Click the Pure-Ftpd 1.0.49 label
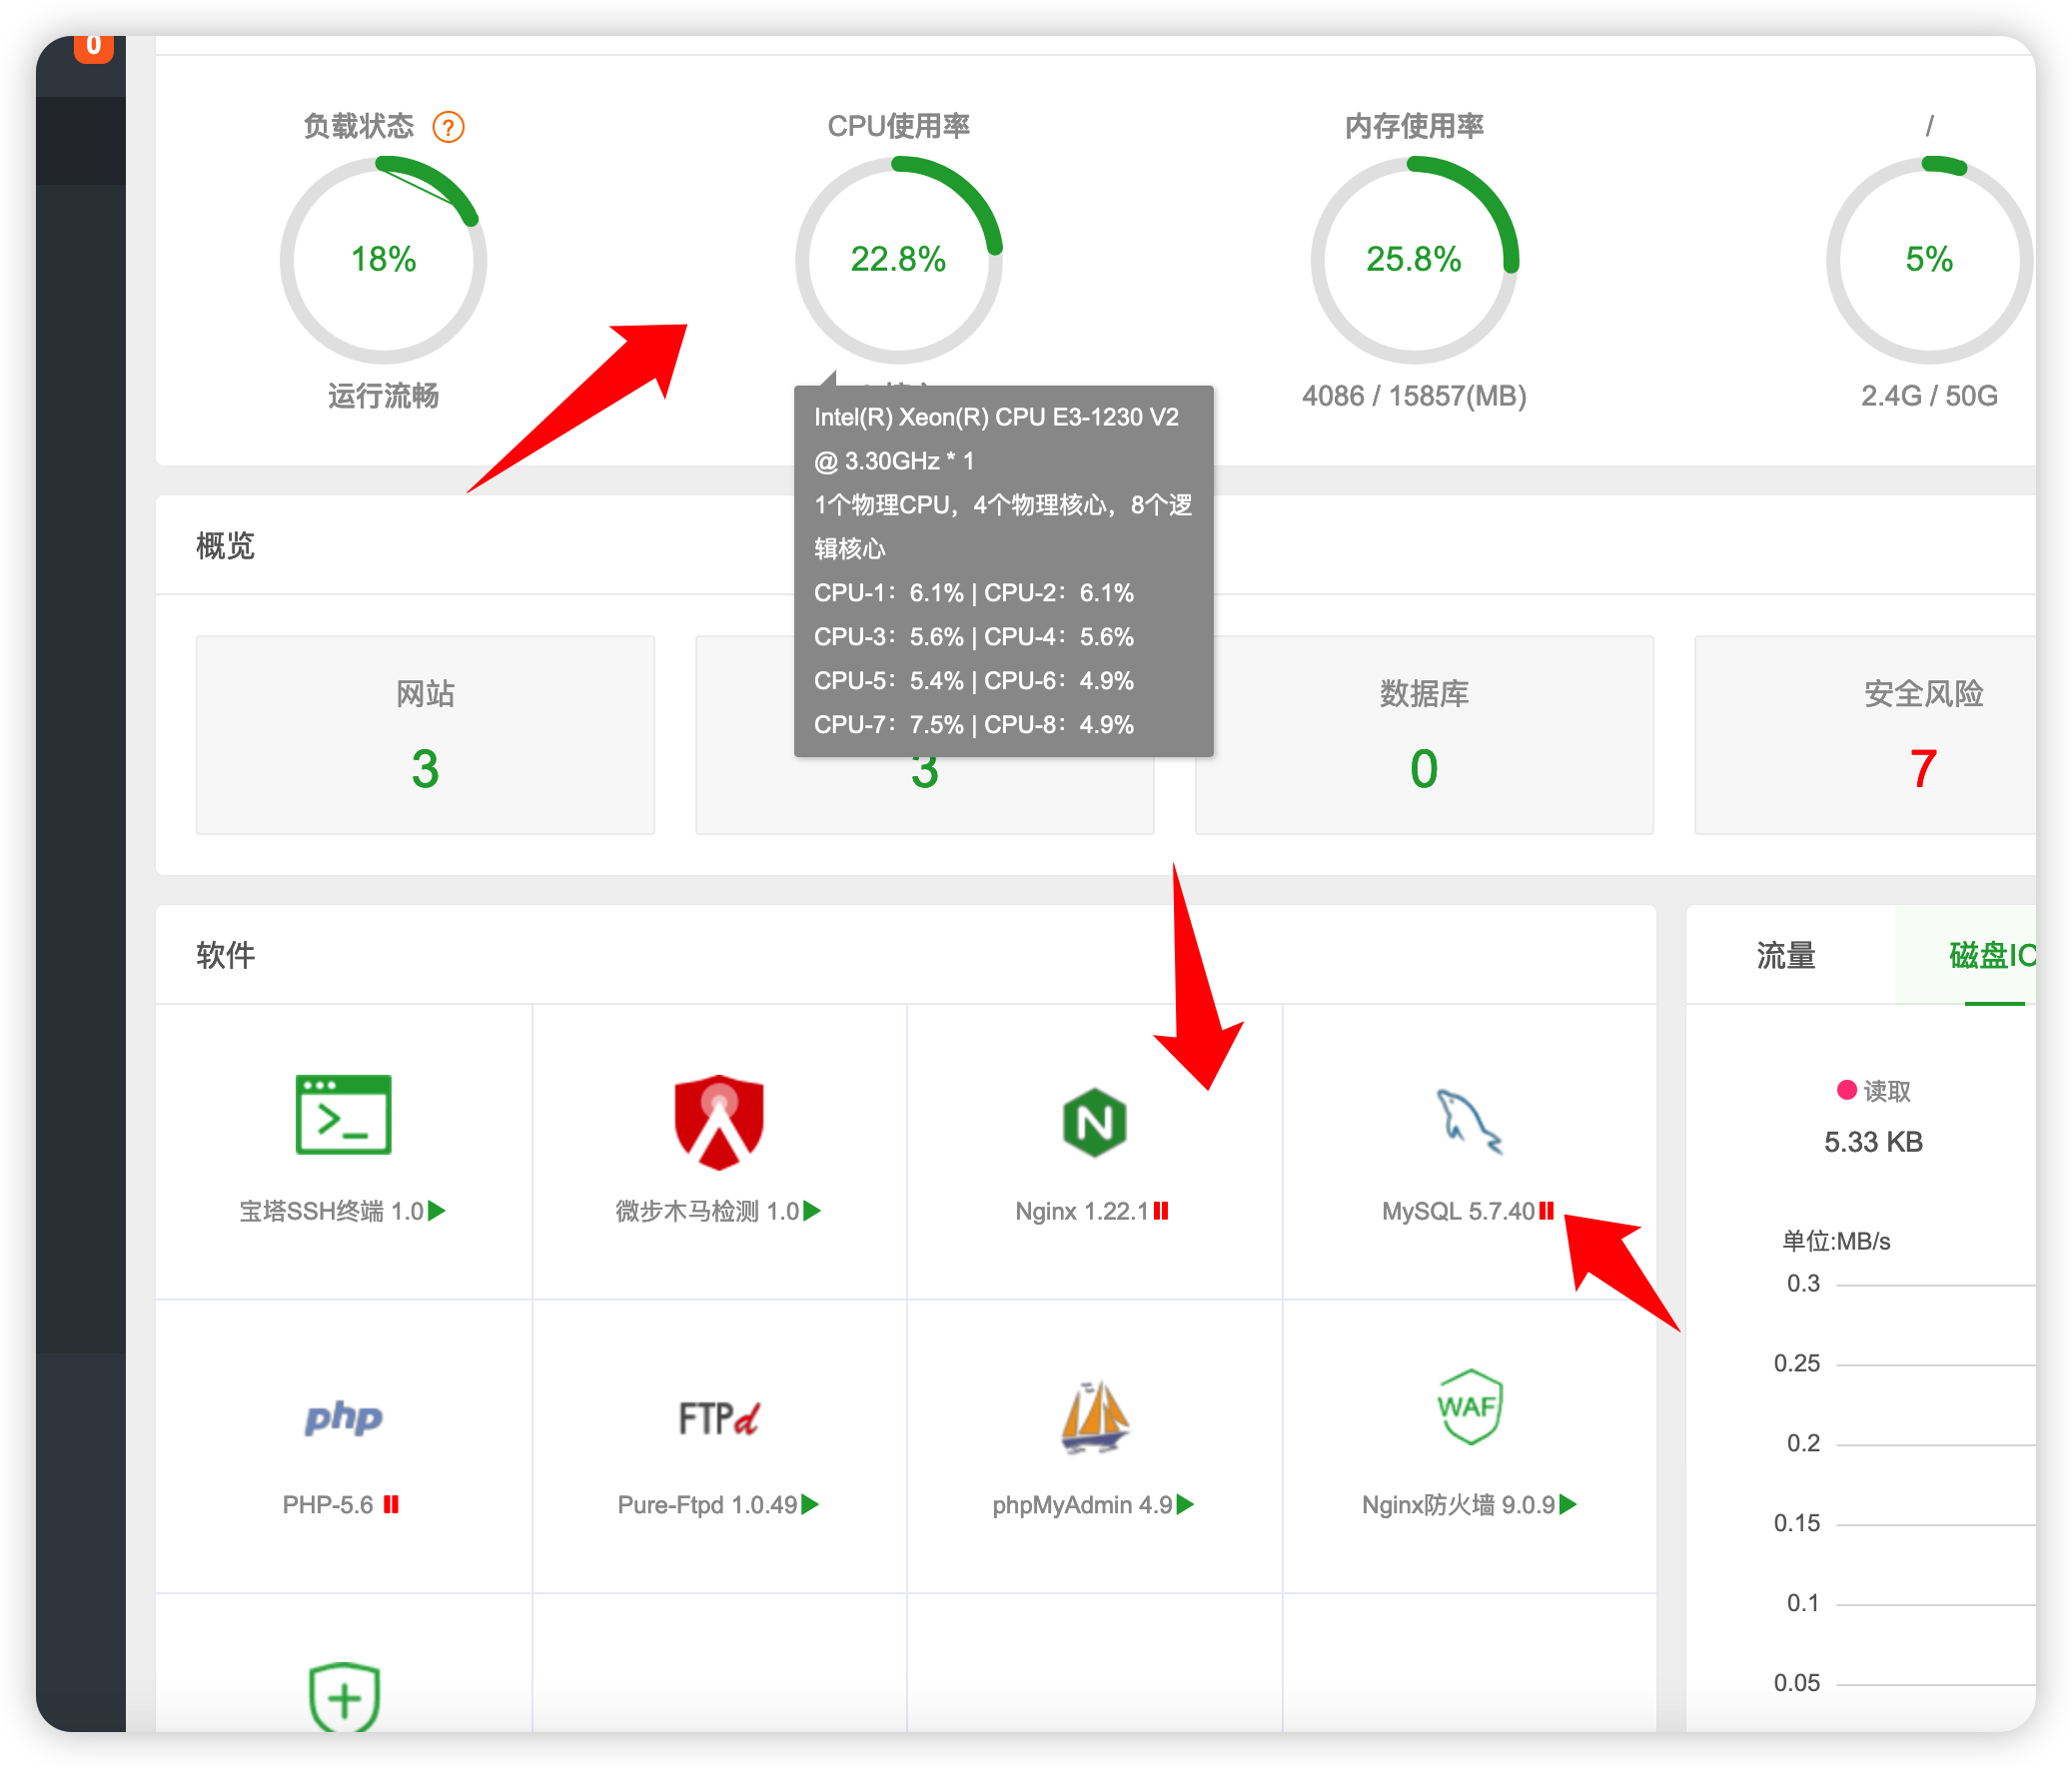 (708, 1504)
